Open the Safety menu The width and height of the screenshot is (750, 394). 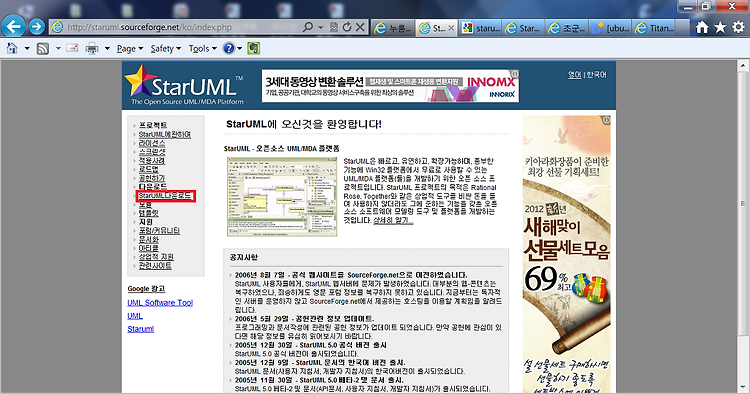[x=165, y=49]
